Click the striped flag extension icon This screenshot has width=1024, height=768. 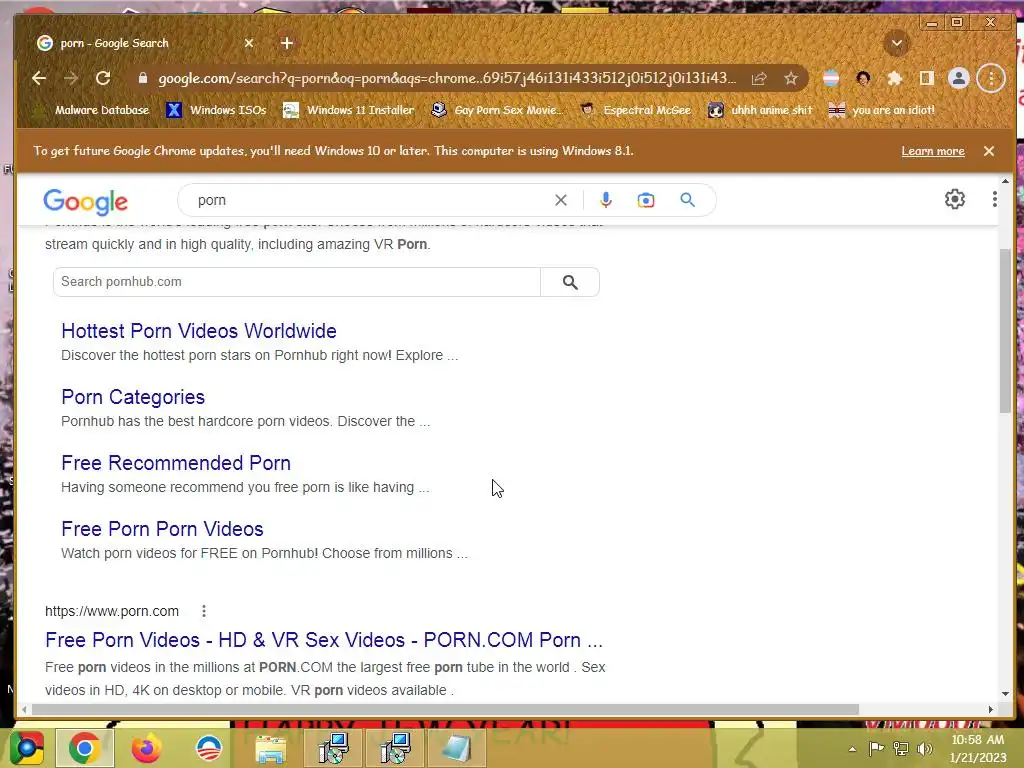(831, 78)
